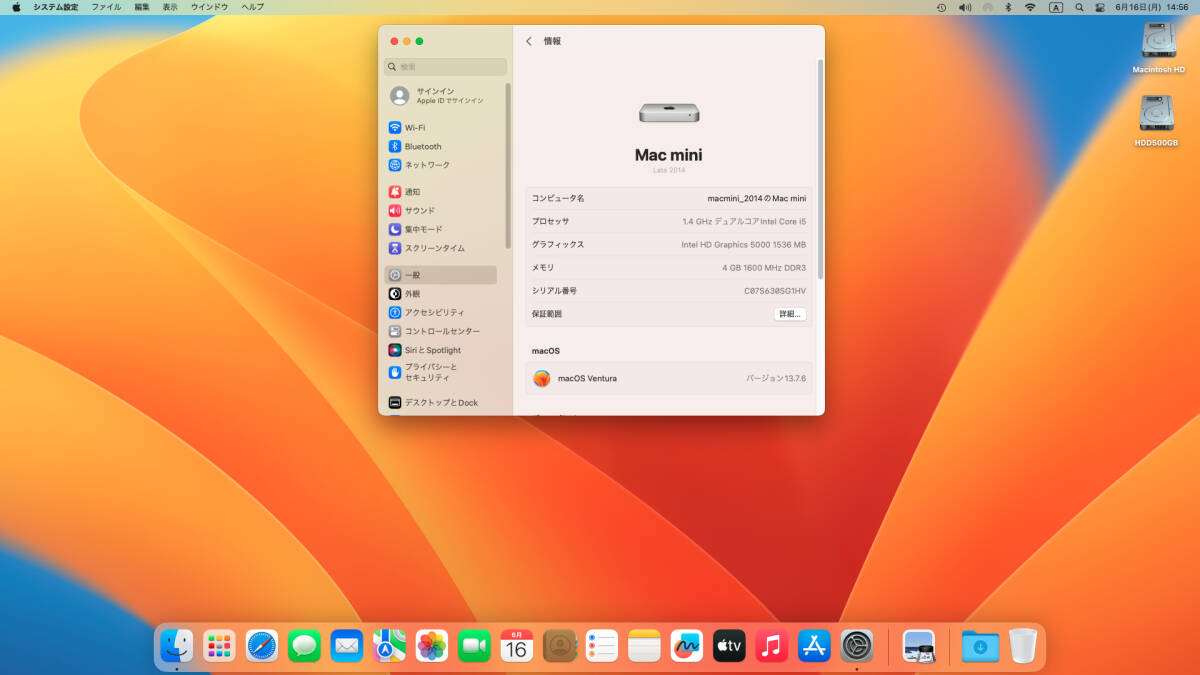This screenshot has width=1200, height=675.
Task: Click the serial number C07S630SG1HV
Action: [x=775, y=291]
